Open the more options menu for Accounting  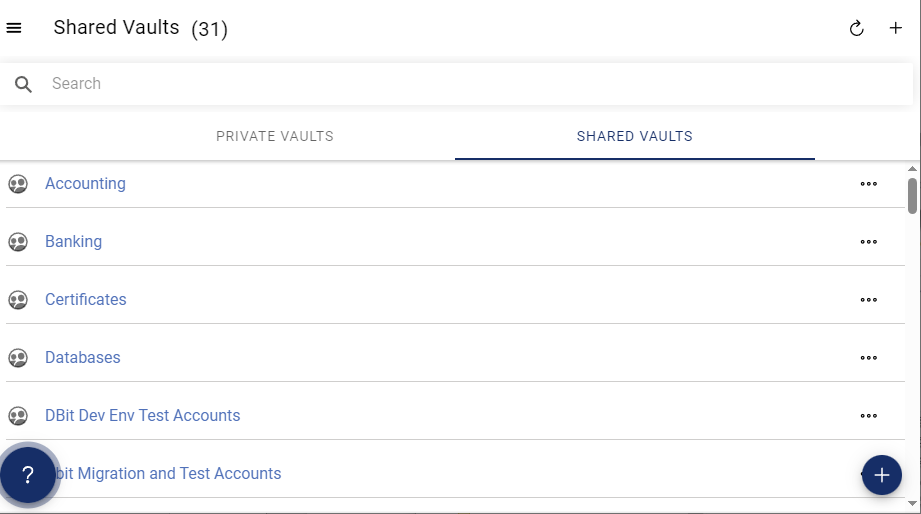pos(868,184)
